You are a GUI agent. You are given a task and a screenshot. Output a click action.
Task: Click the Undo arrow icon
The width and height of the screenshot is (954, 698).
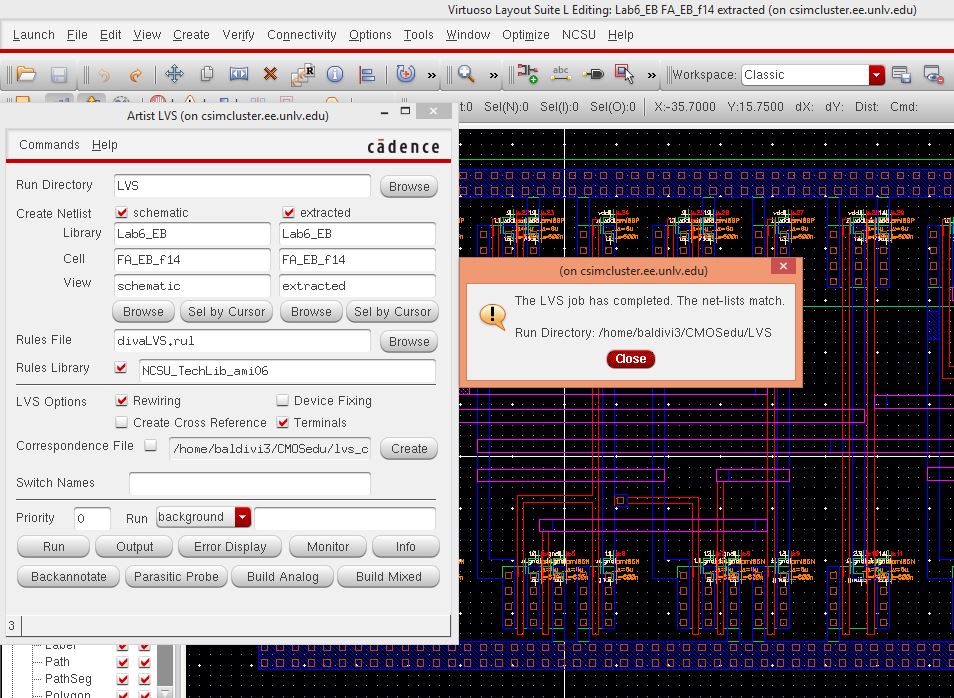coord(104,75)
